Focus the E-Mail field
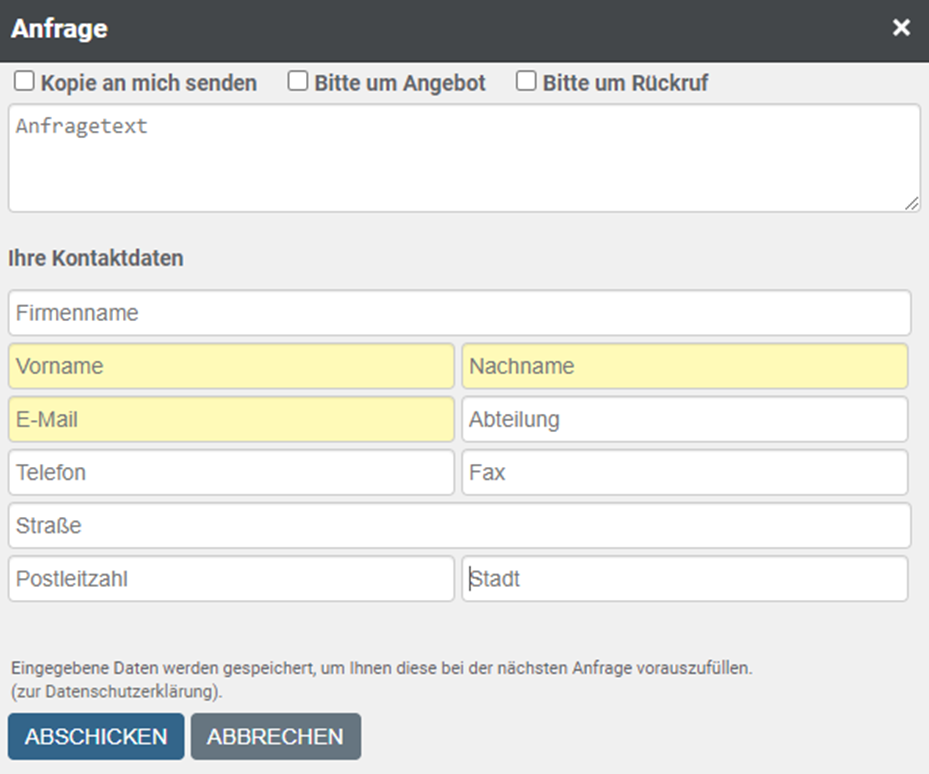This screenshot has height=774, width=929. pyautogui.click(x=231, y=420)
